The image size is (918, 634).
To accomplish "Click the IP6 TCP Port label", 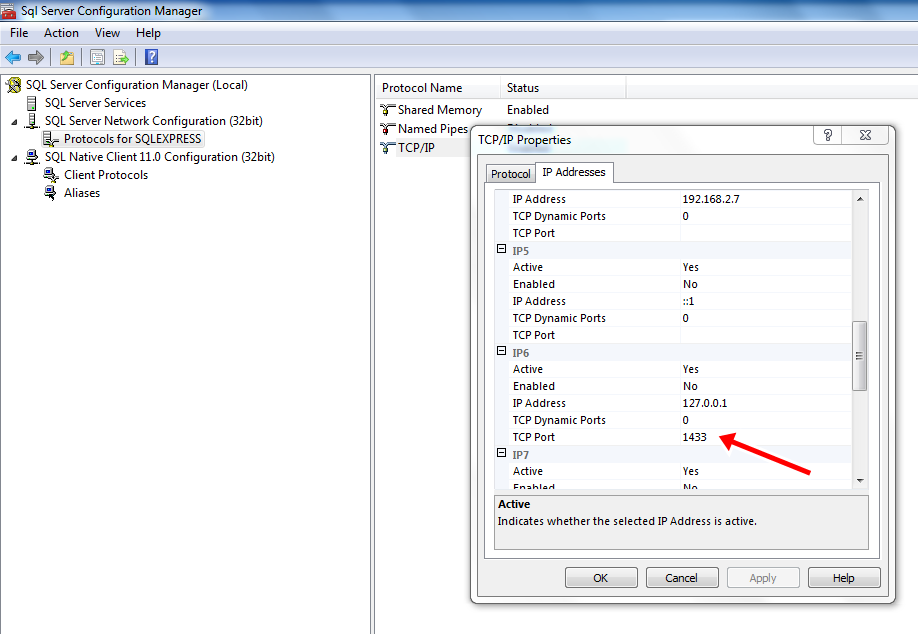I will (533, 437).
